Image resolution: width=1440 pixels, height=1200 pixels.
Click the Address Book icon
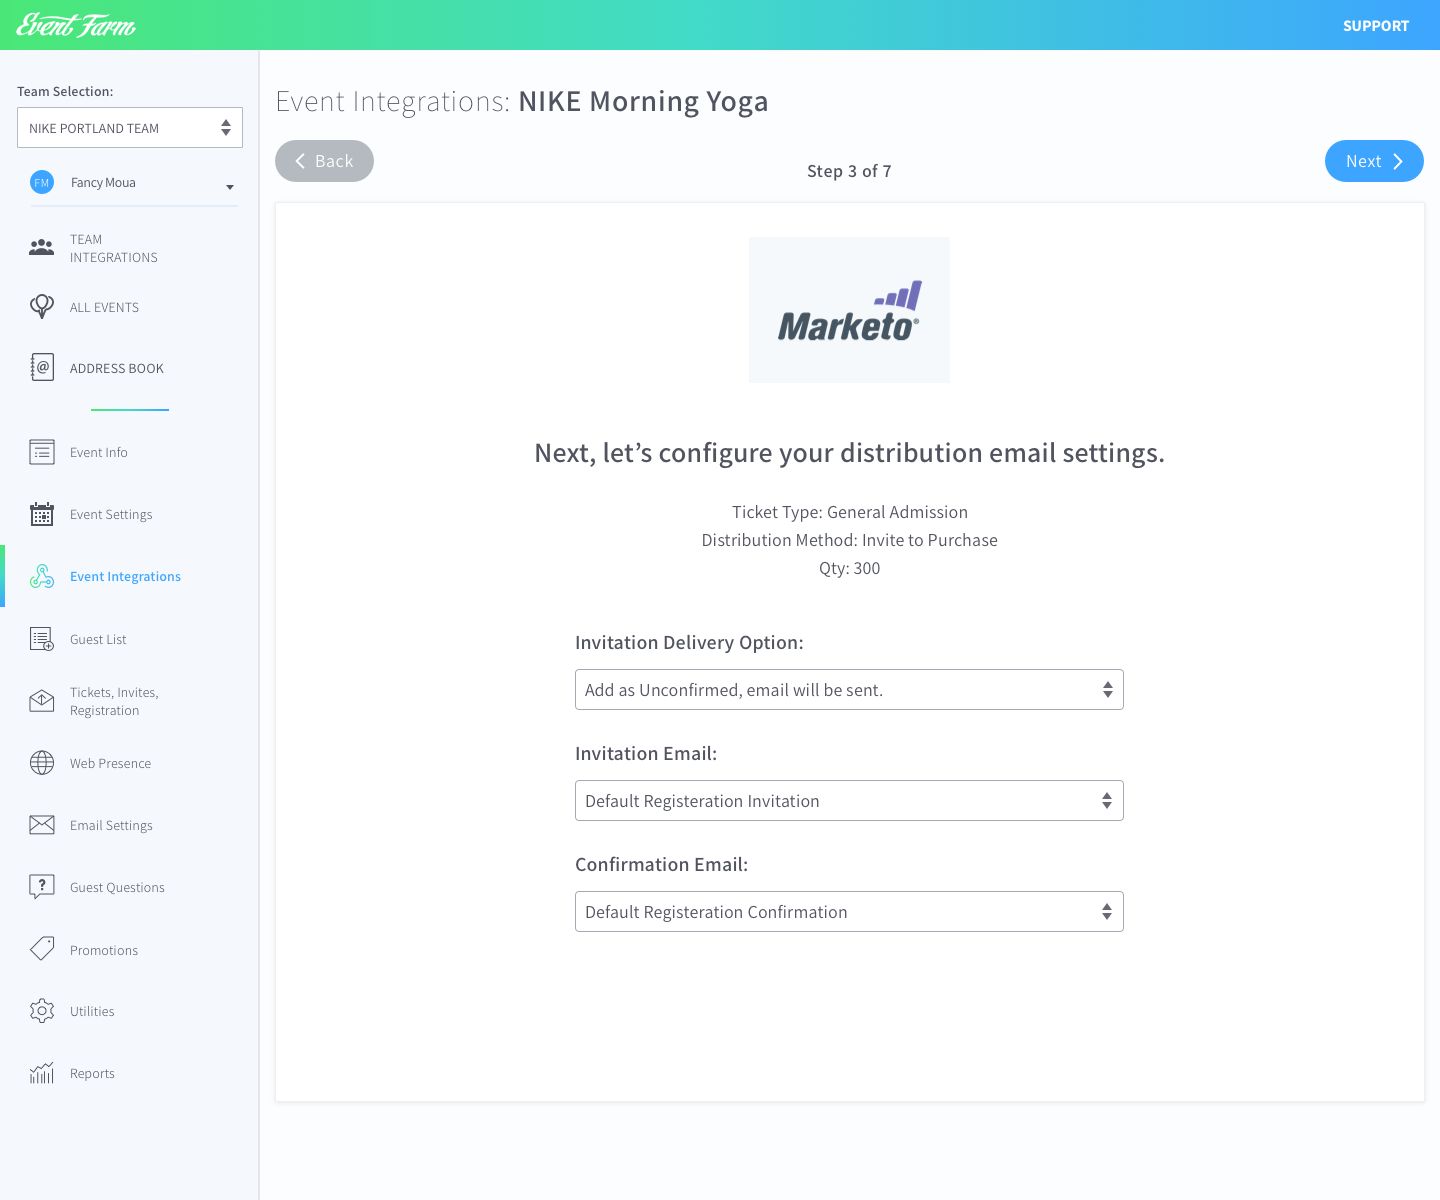pyautogui.click(x=42, y=368)
